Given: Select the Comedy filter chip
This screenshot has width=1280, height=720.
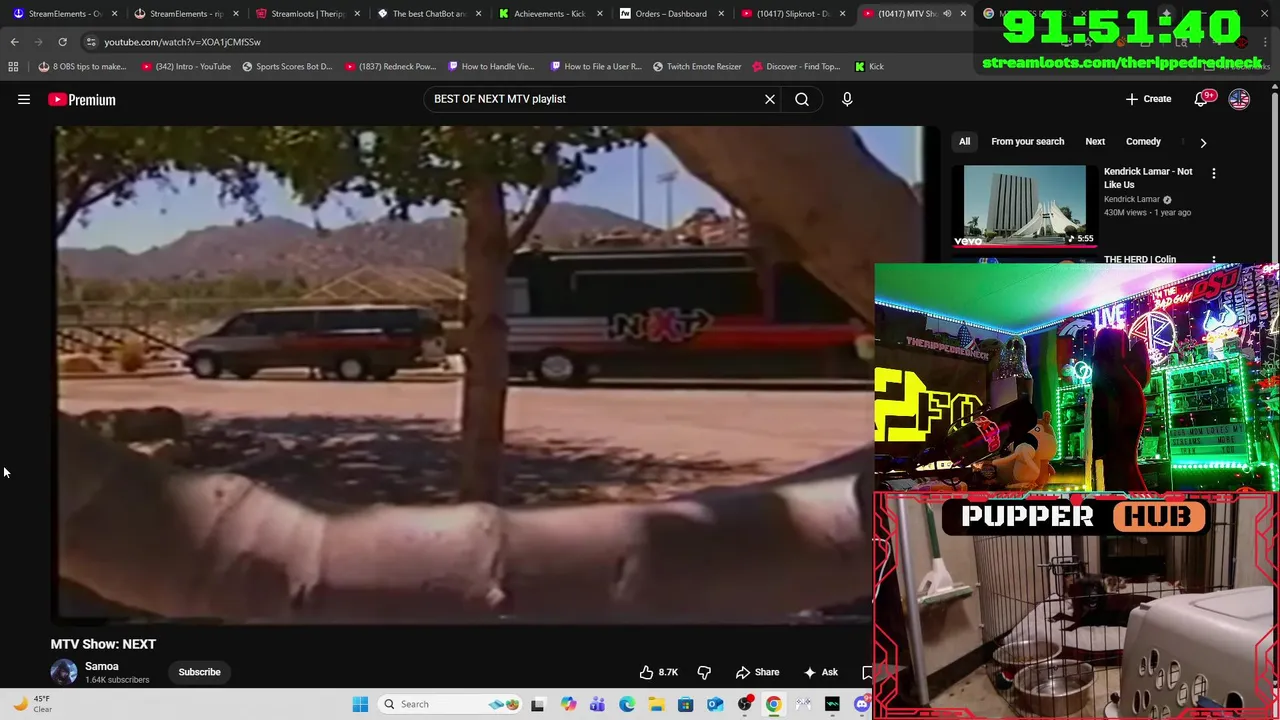Looking at the screenshot, I should pyautogui.click(x=1143, y=142).
